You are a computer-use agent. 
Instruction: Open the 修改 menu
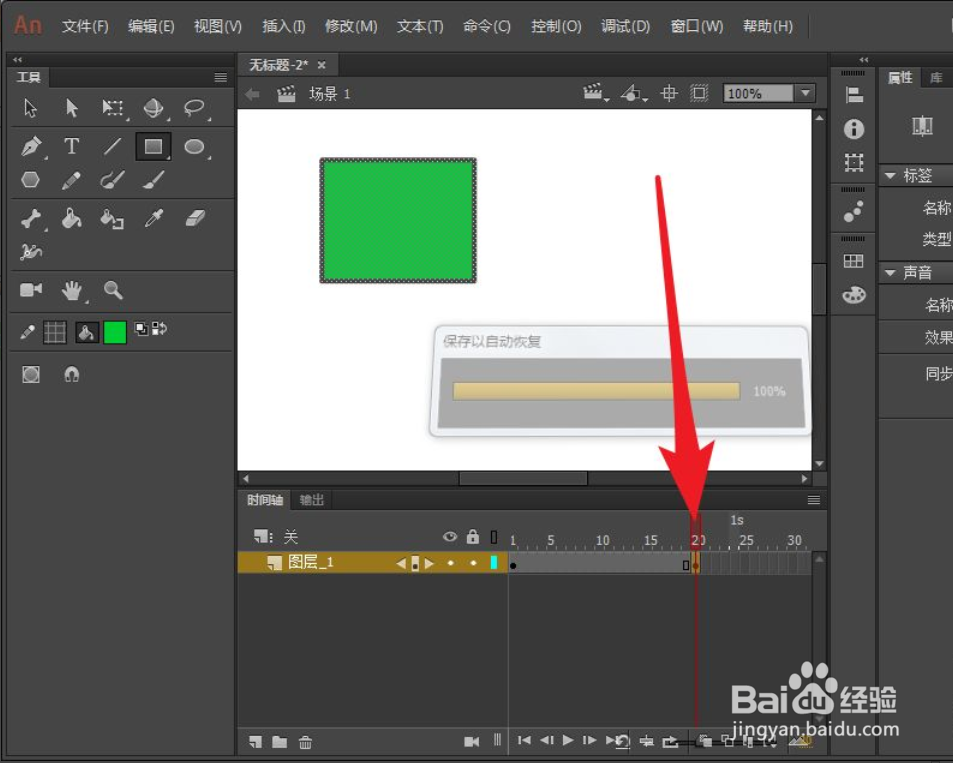click(x=351, y=26)
